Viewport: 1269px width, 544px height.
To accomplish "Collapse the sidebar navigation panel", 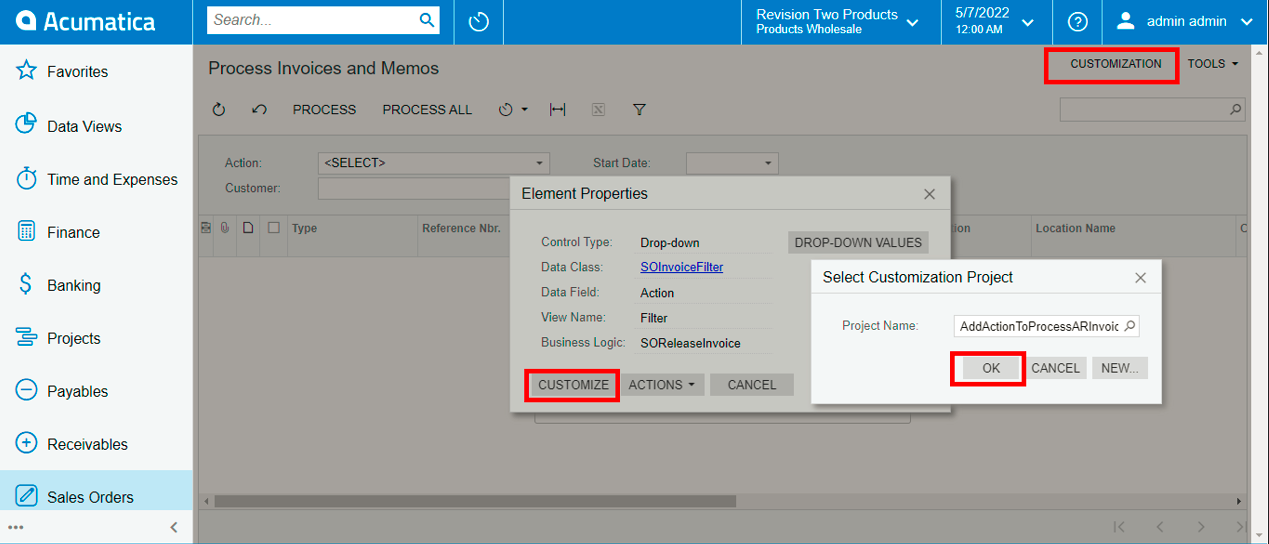I will [x=174, y=527].
